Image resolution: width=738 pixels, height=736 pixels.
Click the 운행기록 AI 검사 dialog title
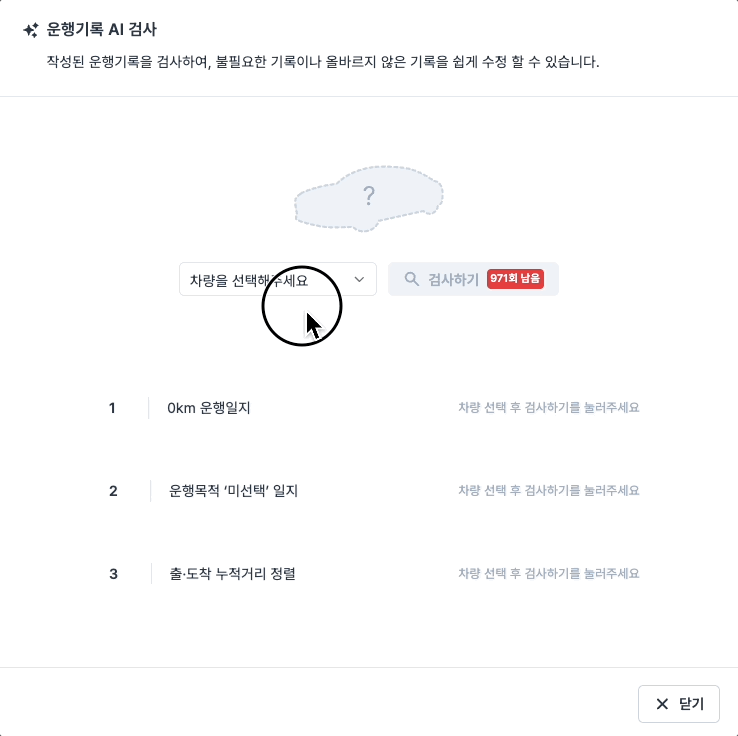coord(101,29)
